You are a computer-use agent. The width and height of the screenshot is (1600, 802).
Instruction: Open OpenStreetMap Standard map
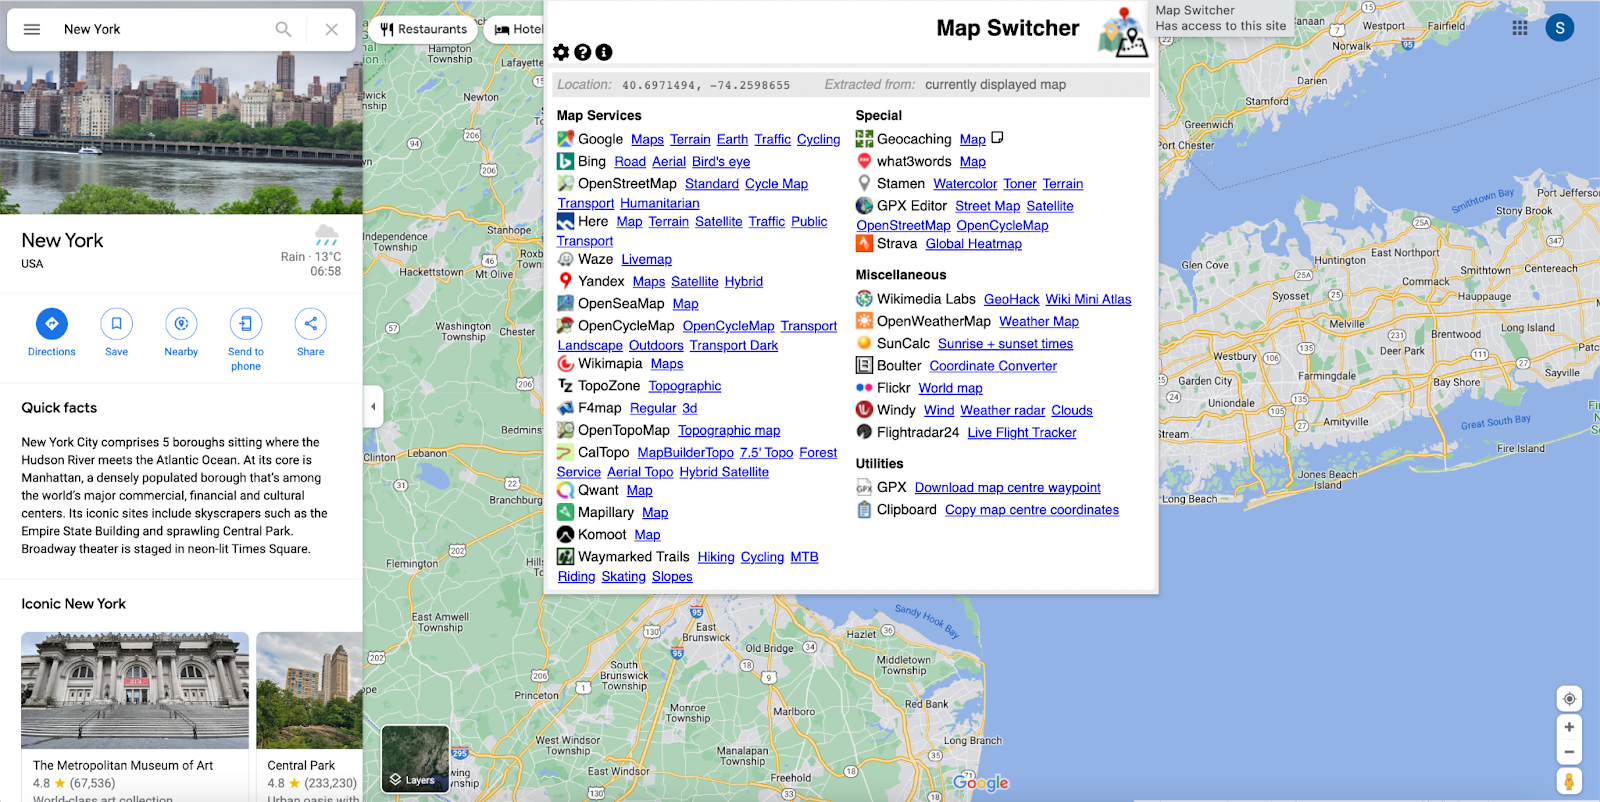pos(712,184)
